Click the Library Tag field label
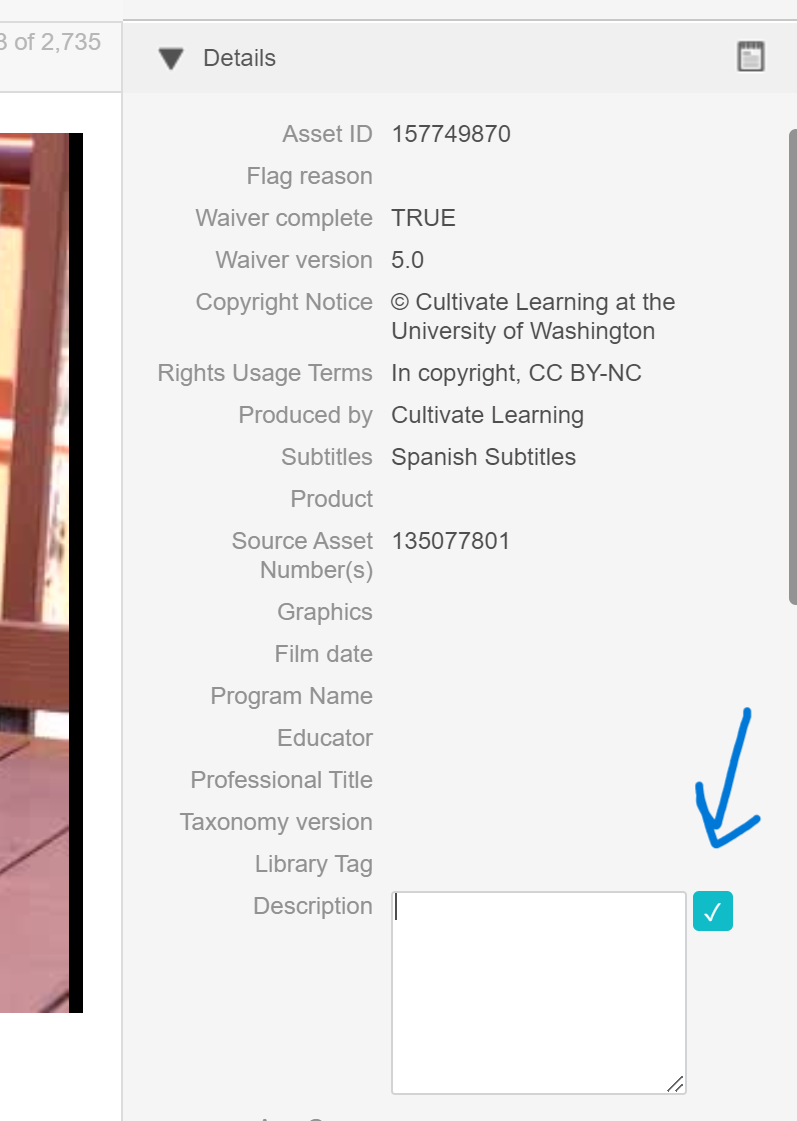Image resolution: width=797 pixels, height=1121 pixels. [x=313, y=864]
